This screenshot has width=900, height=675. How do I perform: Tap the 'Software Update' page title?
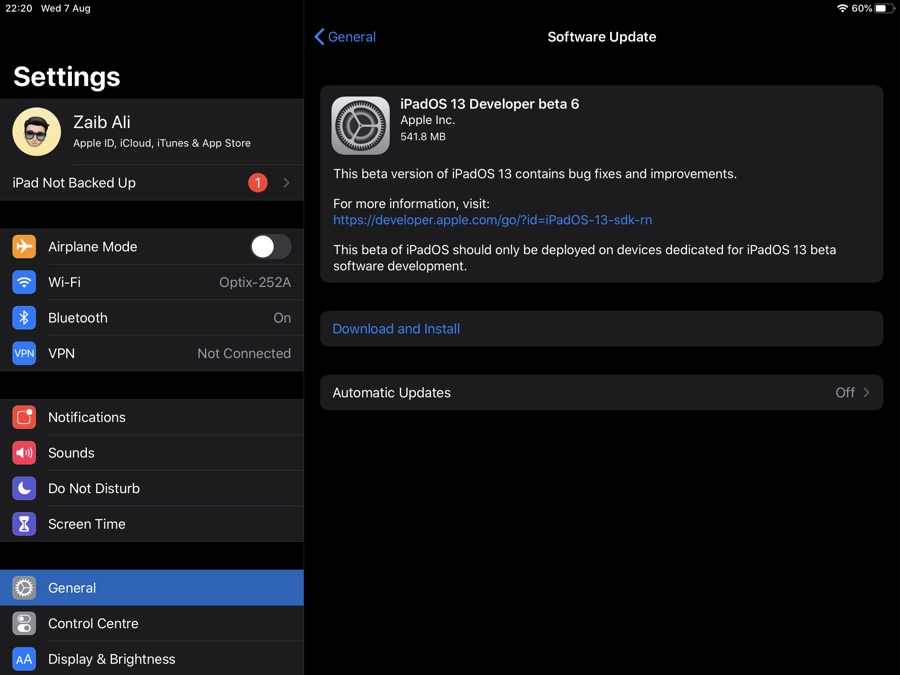[x=602, y=37]
